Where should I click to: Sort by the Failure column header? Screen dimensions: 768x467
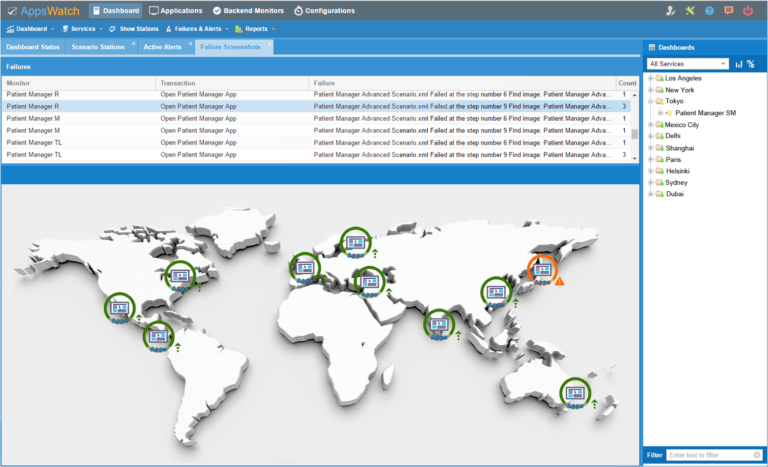click(x=462, y=83)
